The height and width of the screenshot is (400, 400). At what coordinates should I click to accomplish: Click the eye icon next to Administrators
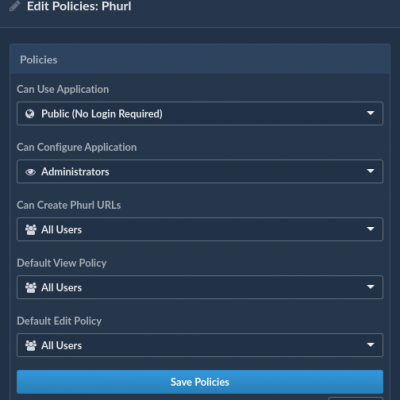tap(30, 172)
